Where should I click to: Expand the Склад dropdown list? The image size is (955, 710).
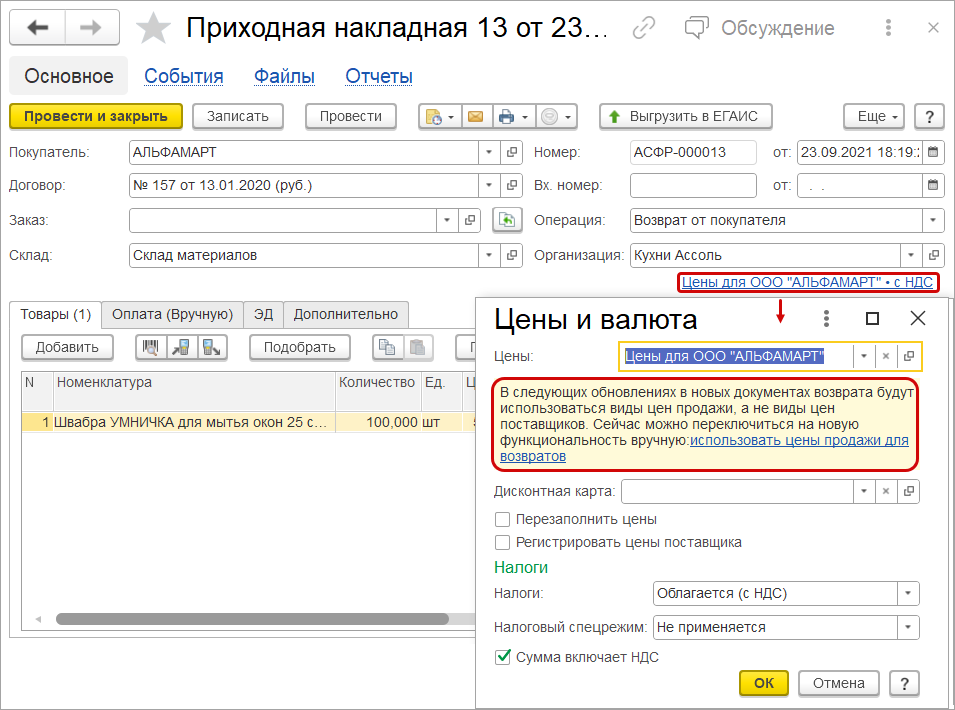coord(489,255)
